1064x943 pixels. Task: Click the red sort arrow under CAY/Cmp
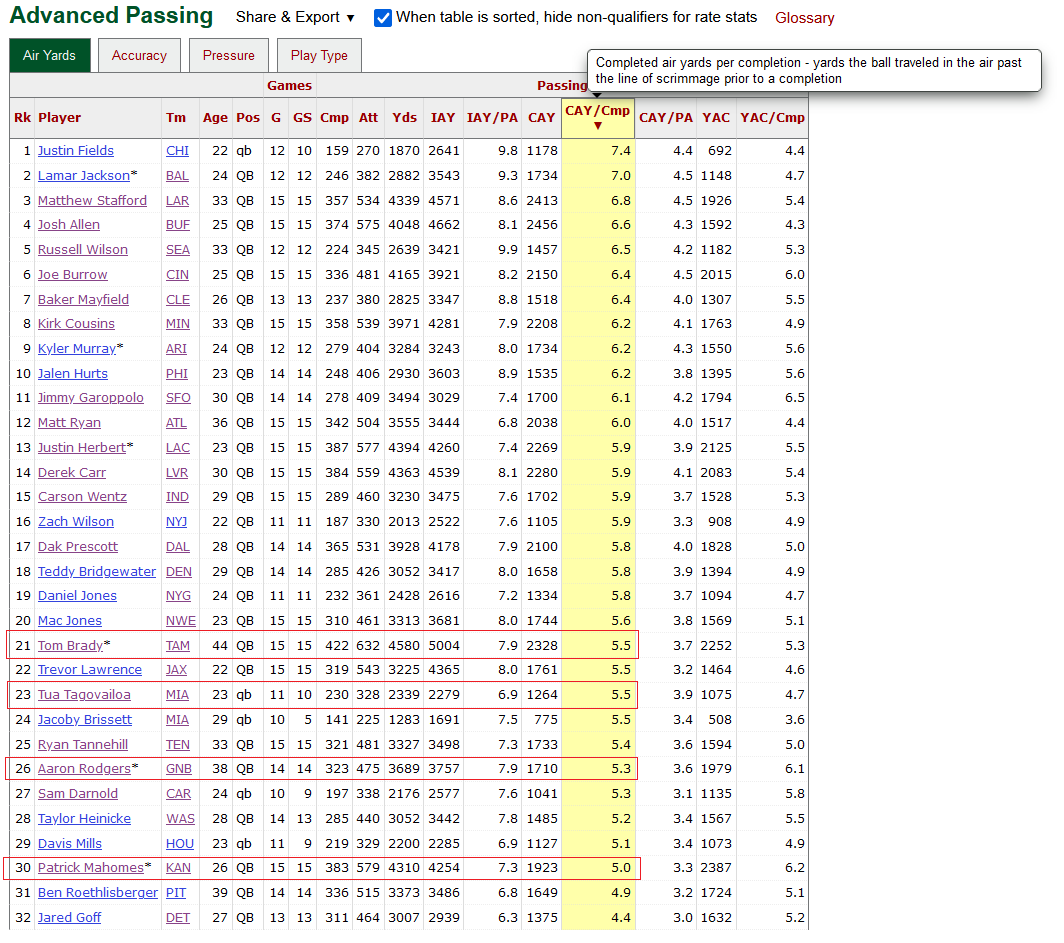tap(598, 126)
